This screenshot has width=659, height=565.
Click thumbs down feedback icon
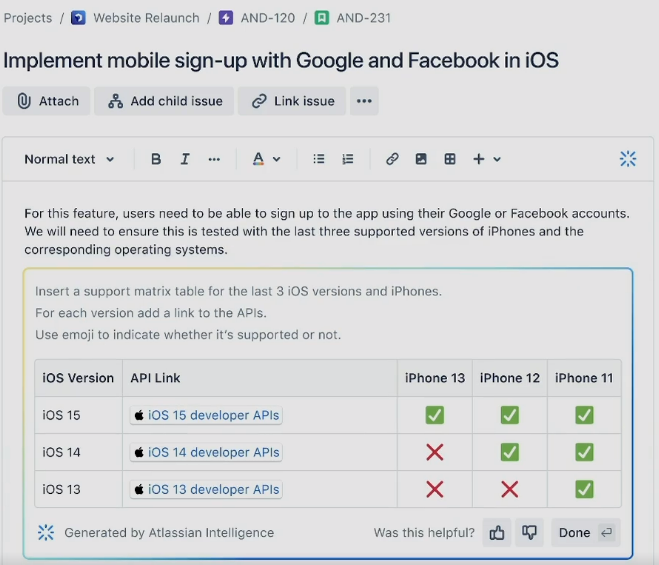click(x=529, y=533)
